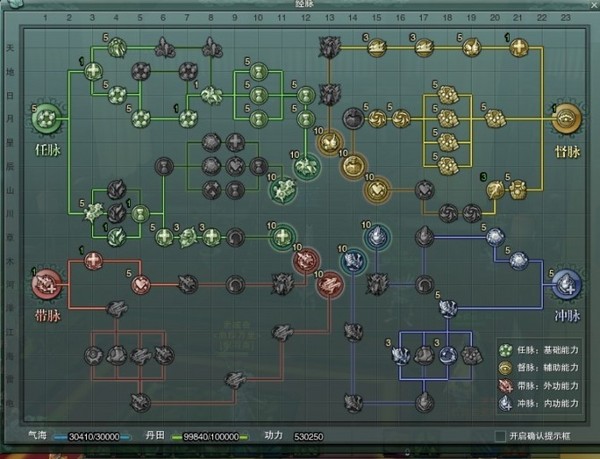Click the green cross node marked level 10
This screenshot has height=459, width=600.
pyautogui.click(x=283, y=237)
